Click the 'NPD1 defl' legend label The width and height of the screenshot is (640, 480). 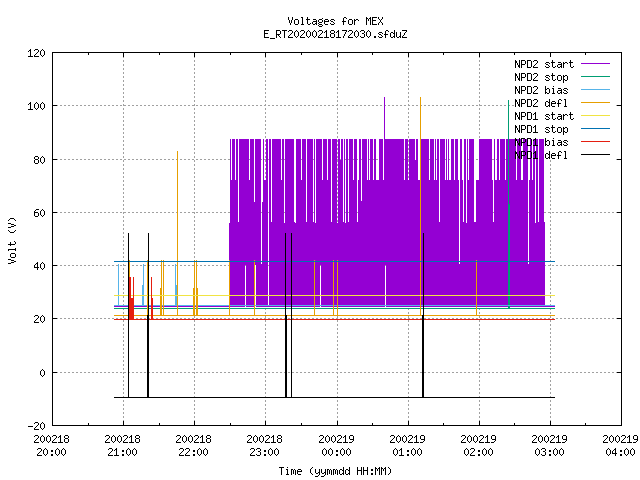tap(541, 156)
